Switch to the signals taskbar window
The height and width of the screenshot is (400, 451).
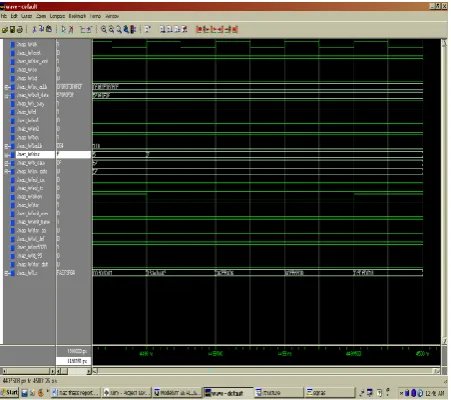pos(330,393)
